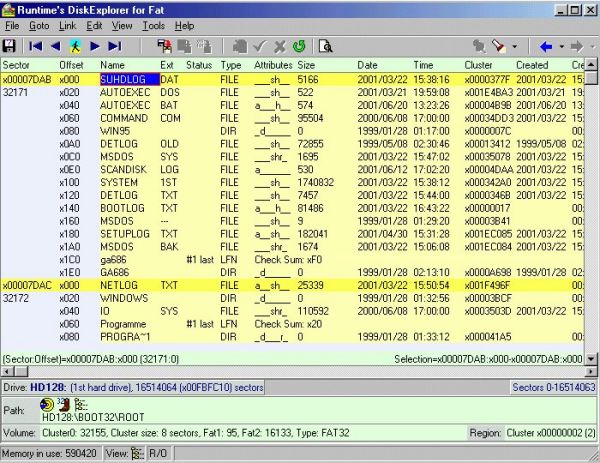Select the WINDOWS directory entry
This screenshot has width=600, height=463.
pos(124,298)
